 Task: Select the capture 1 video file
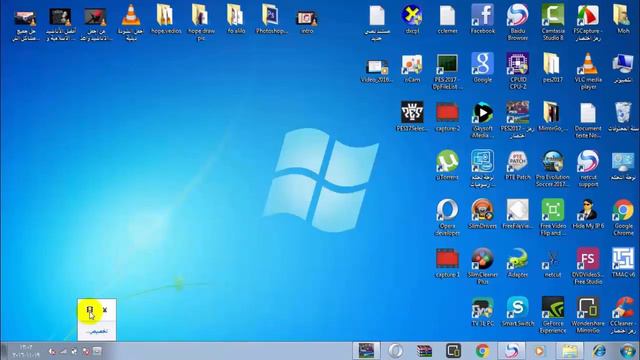click(x=447, y=262)
